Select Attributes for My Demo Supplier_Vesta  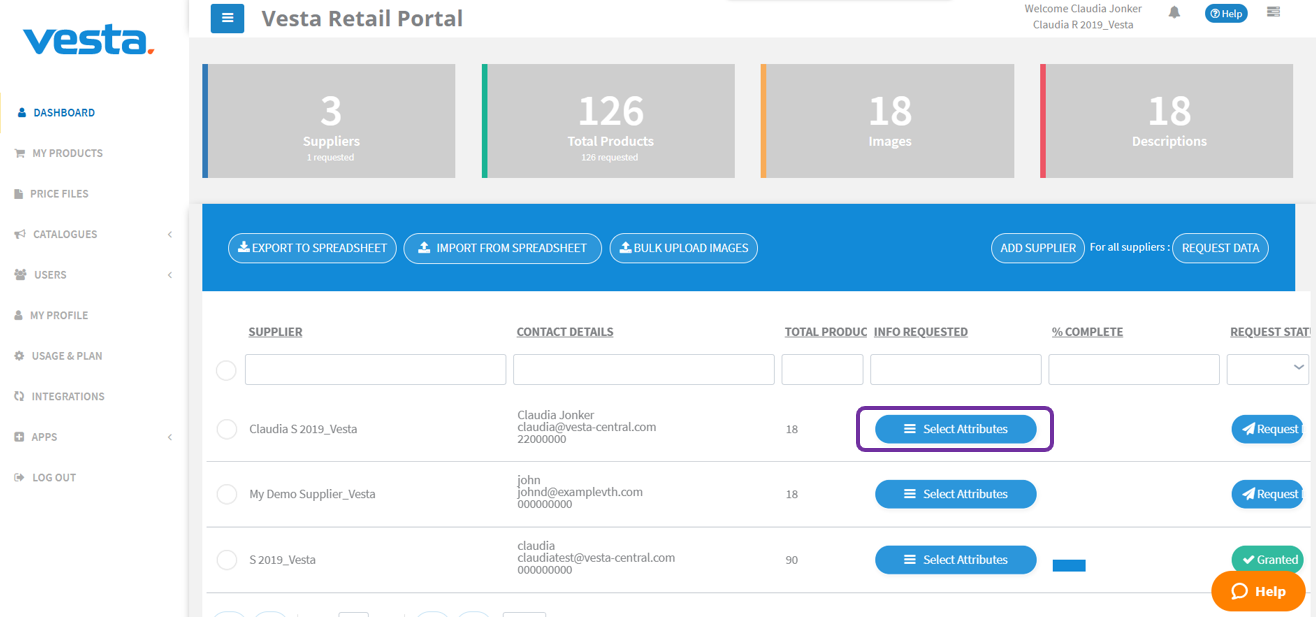tap(955, 494)
